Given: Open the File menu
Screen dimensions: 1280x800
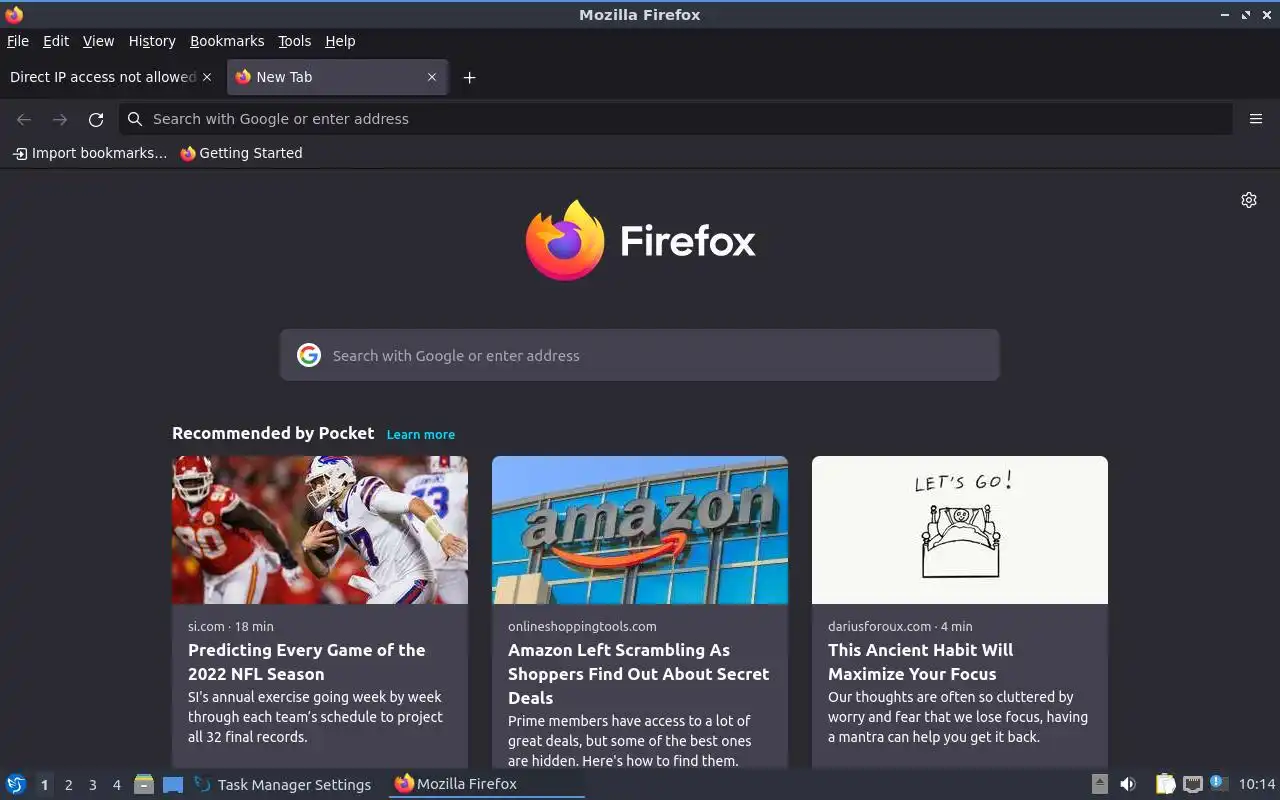Looking at the screenshot, I should point(18,41).
